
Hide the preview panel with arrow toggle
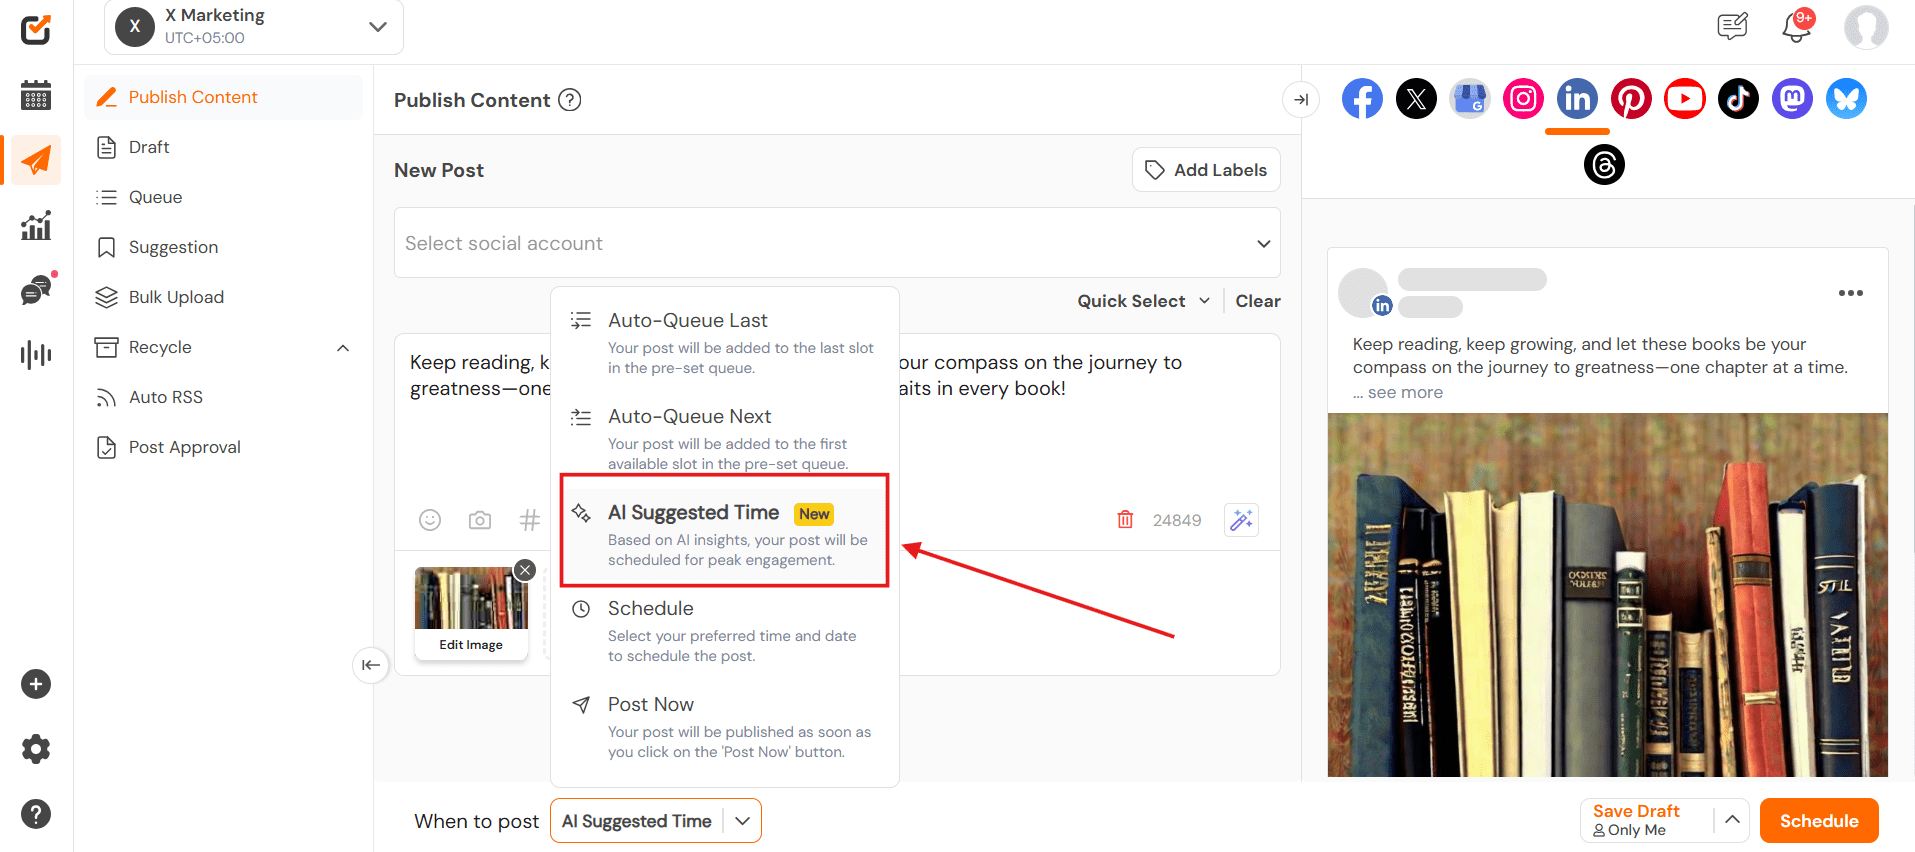click(x=1301, y=100)
